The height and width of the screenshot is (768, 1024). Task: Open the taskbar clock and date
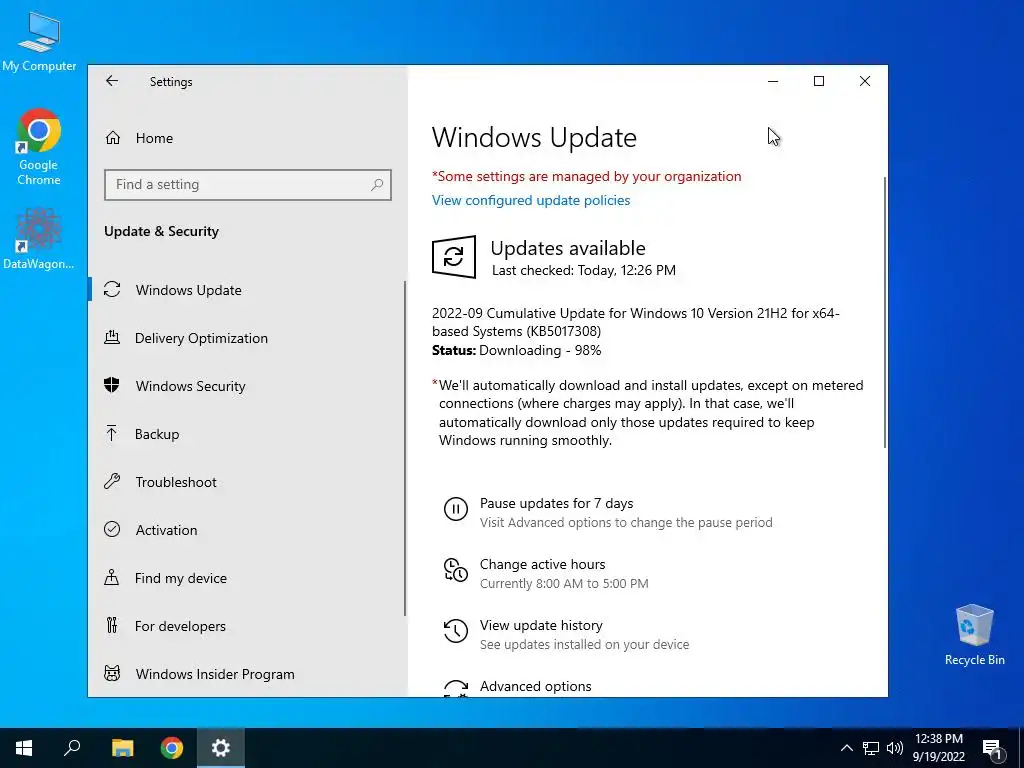938,748
